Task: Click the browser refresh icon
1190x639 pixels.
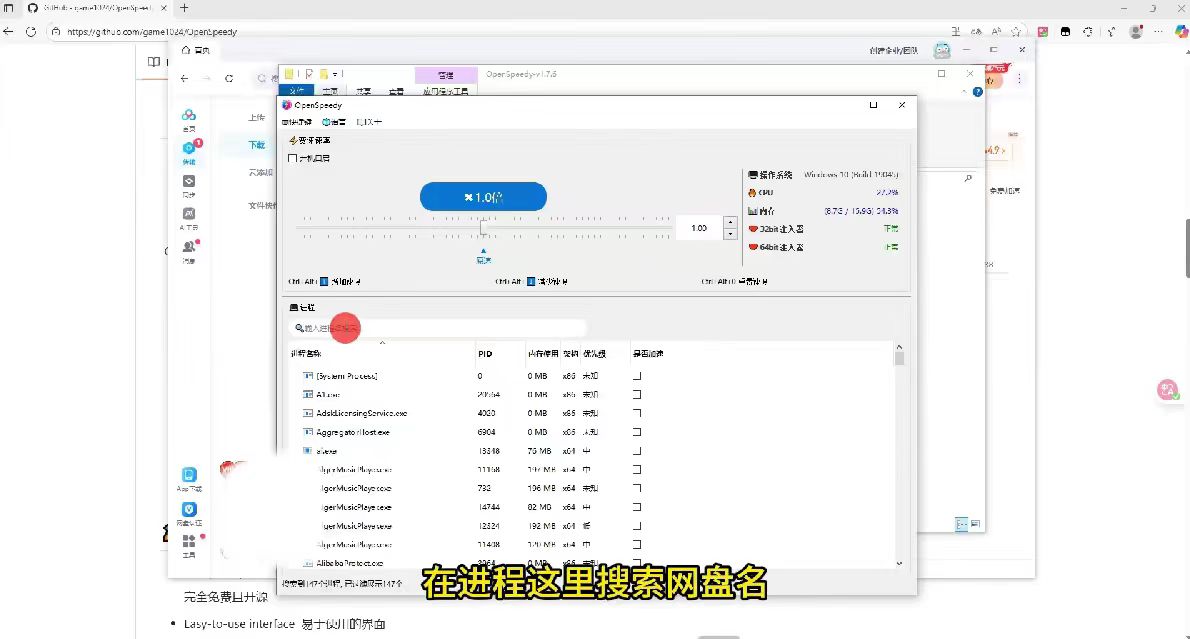Action: [x=31, y=31]
